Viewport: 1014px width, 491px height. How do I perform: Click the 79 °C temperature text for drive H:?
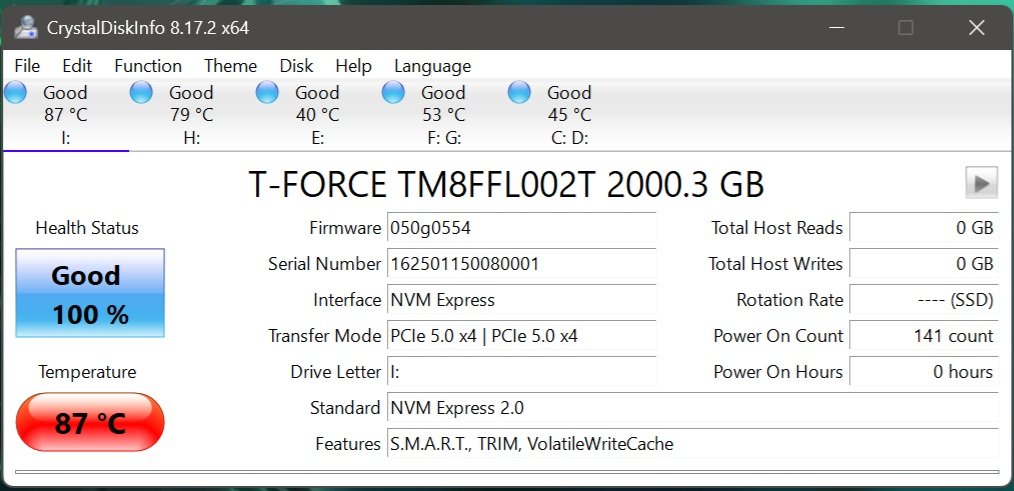coord(191,115)
